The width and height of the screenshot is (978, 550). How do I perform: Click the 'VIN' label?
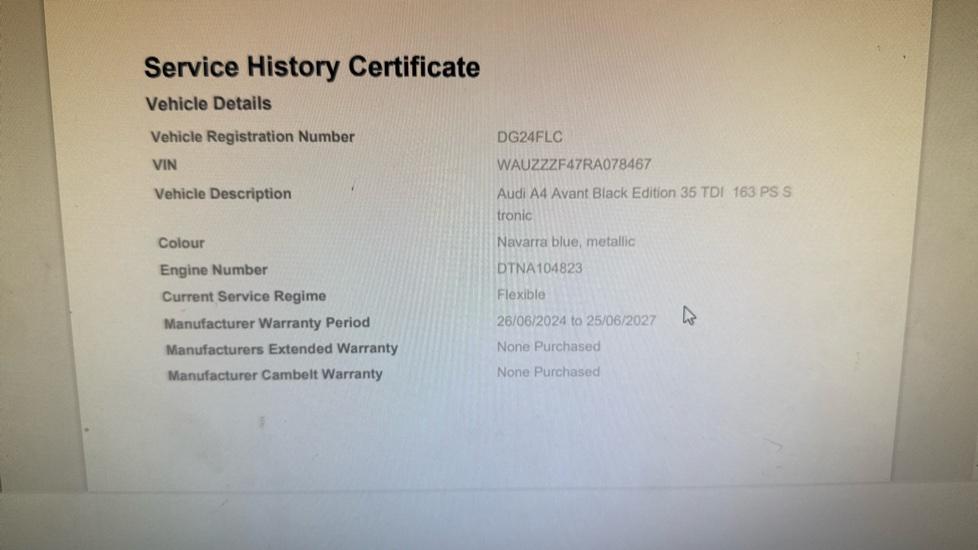(x=165, y=165)
